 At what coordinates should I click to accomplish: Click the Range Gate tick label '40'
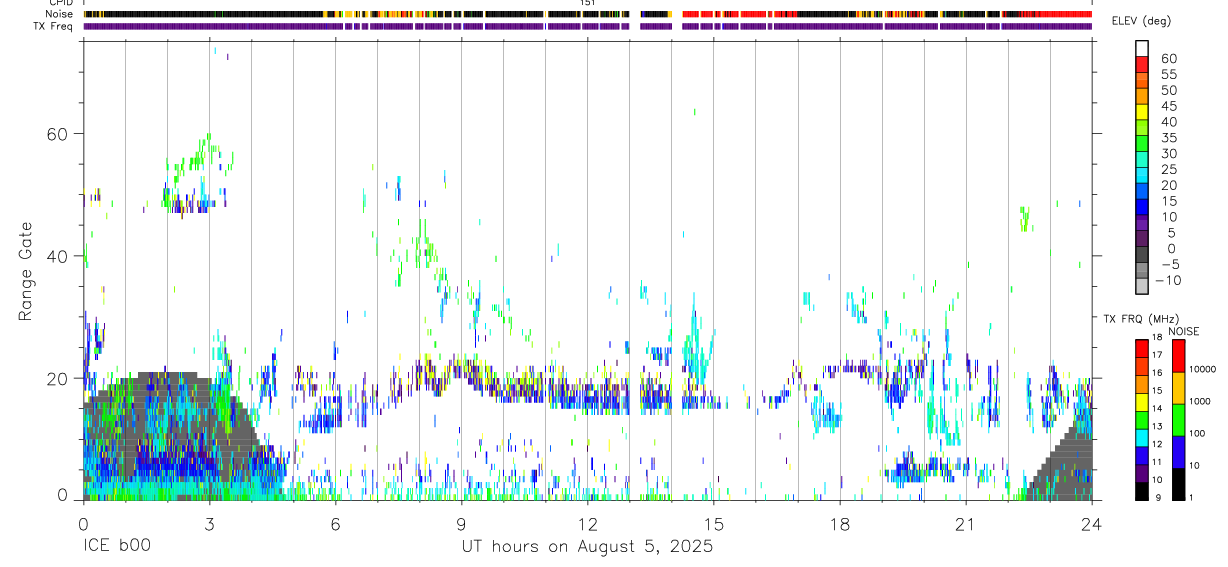pos(59,256)
